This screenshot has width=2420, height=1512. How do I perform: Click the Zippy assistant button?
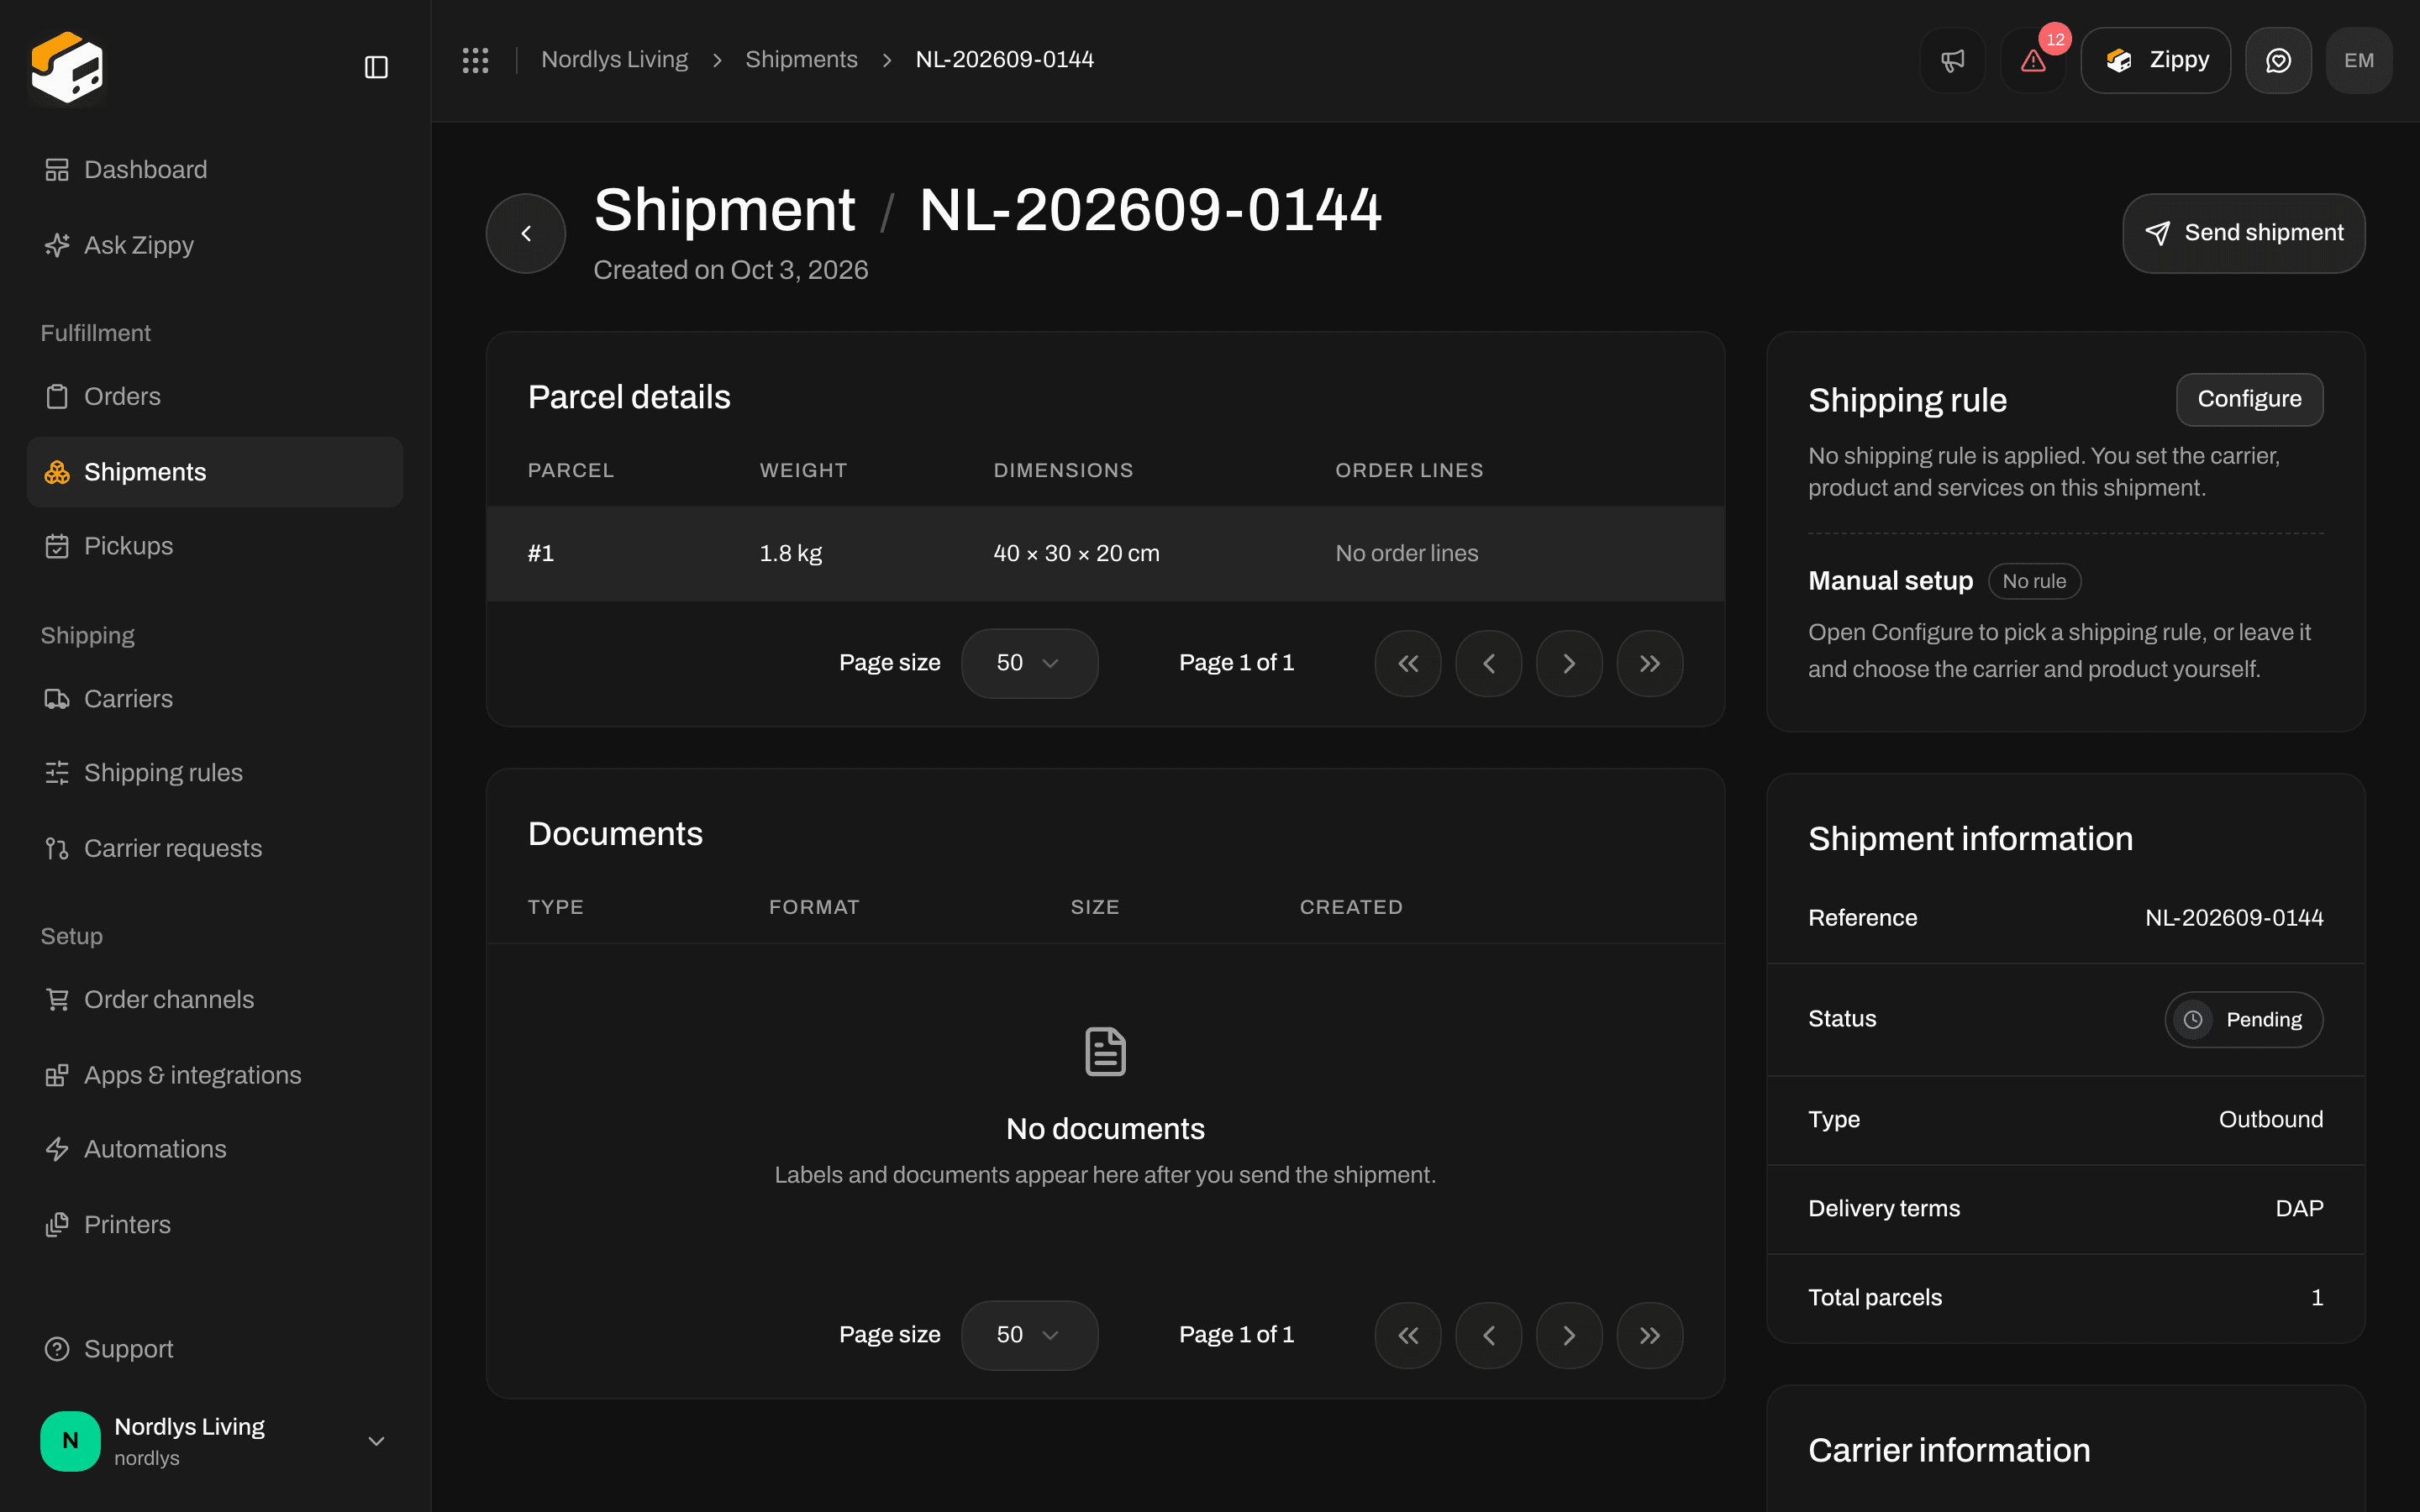pos(2155,60)
